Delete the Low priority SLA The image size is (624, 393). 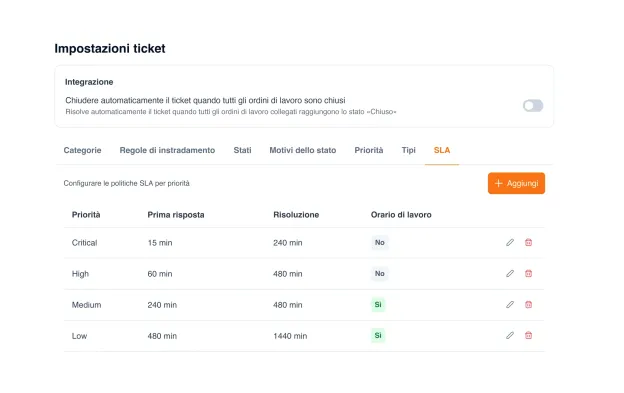coord(528,335)
